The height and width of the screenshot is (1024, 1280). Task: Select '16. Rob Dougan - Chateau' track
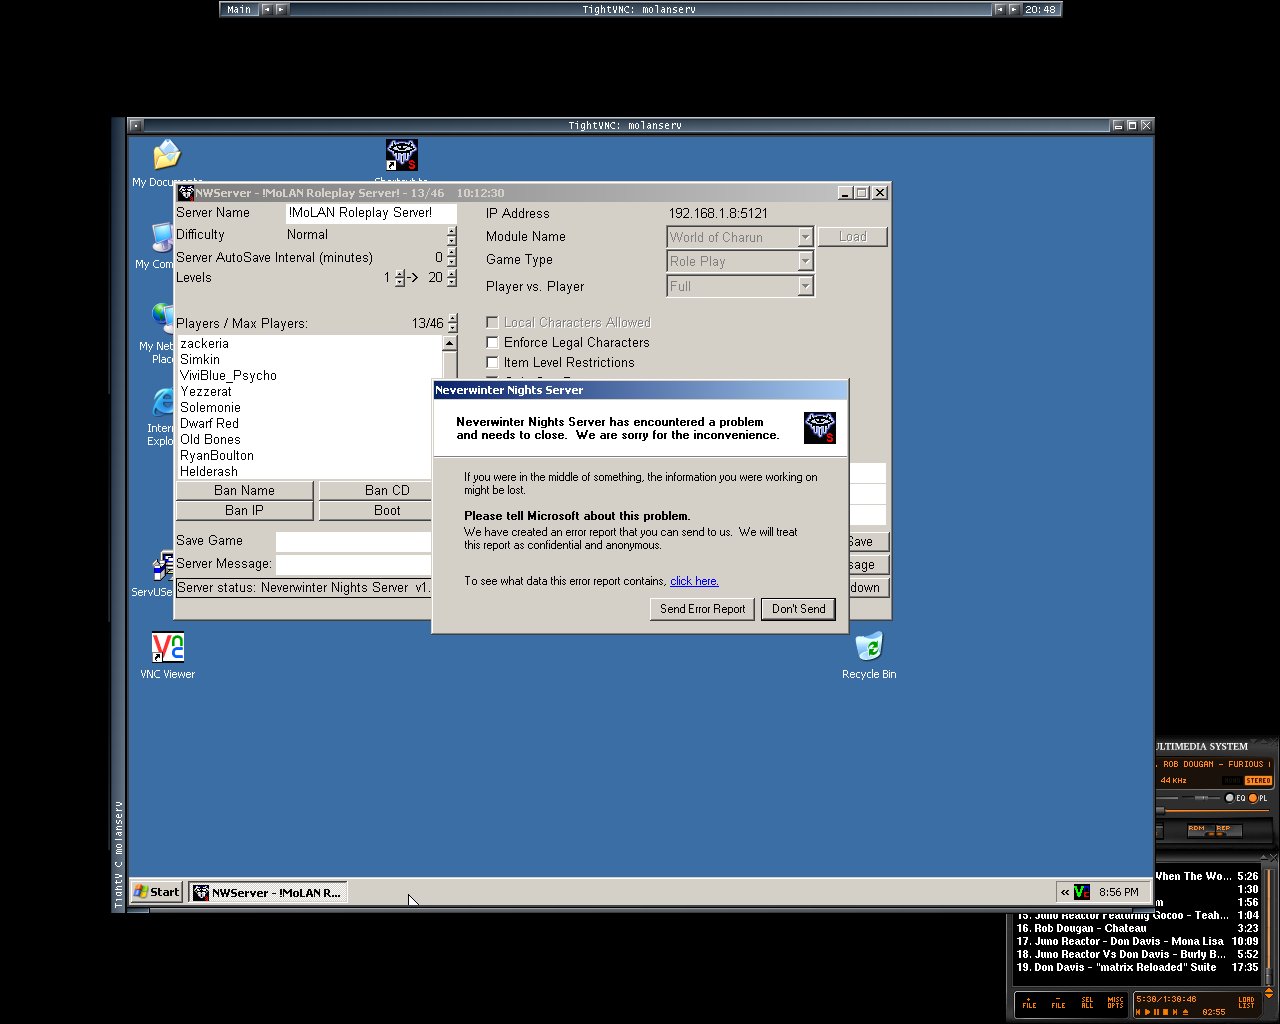pos(1137,928)
